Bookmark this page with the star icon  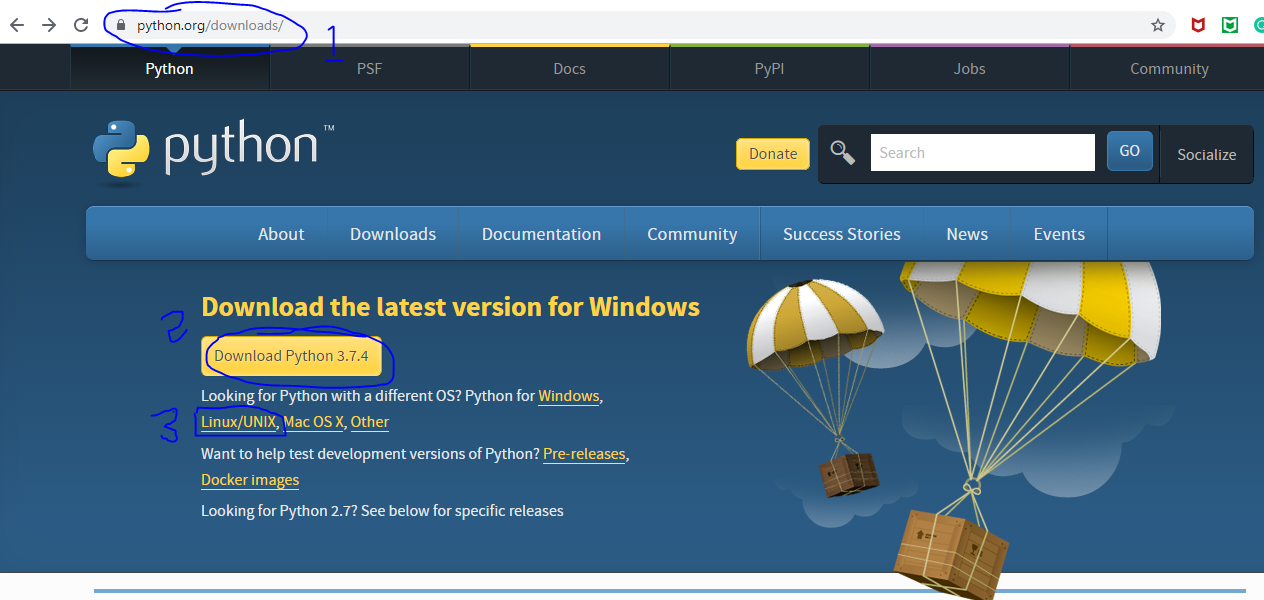click(1158, 25)
